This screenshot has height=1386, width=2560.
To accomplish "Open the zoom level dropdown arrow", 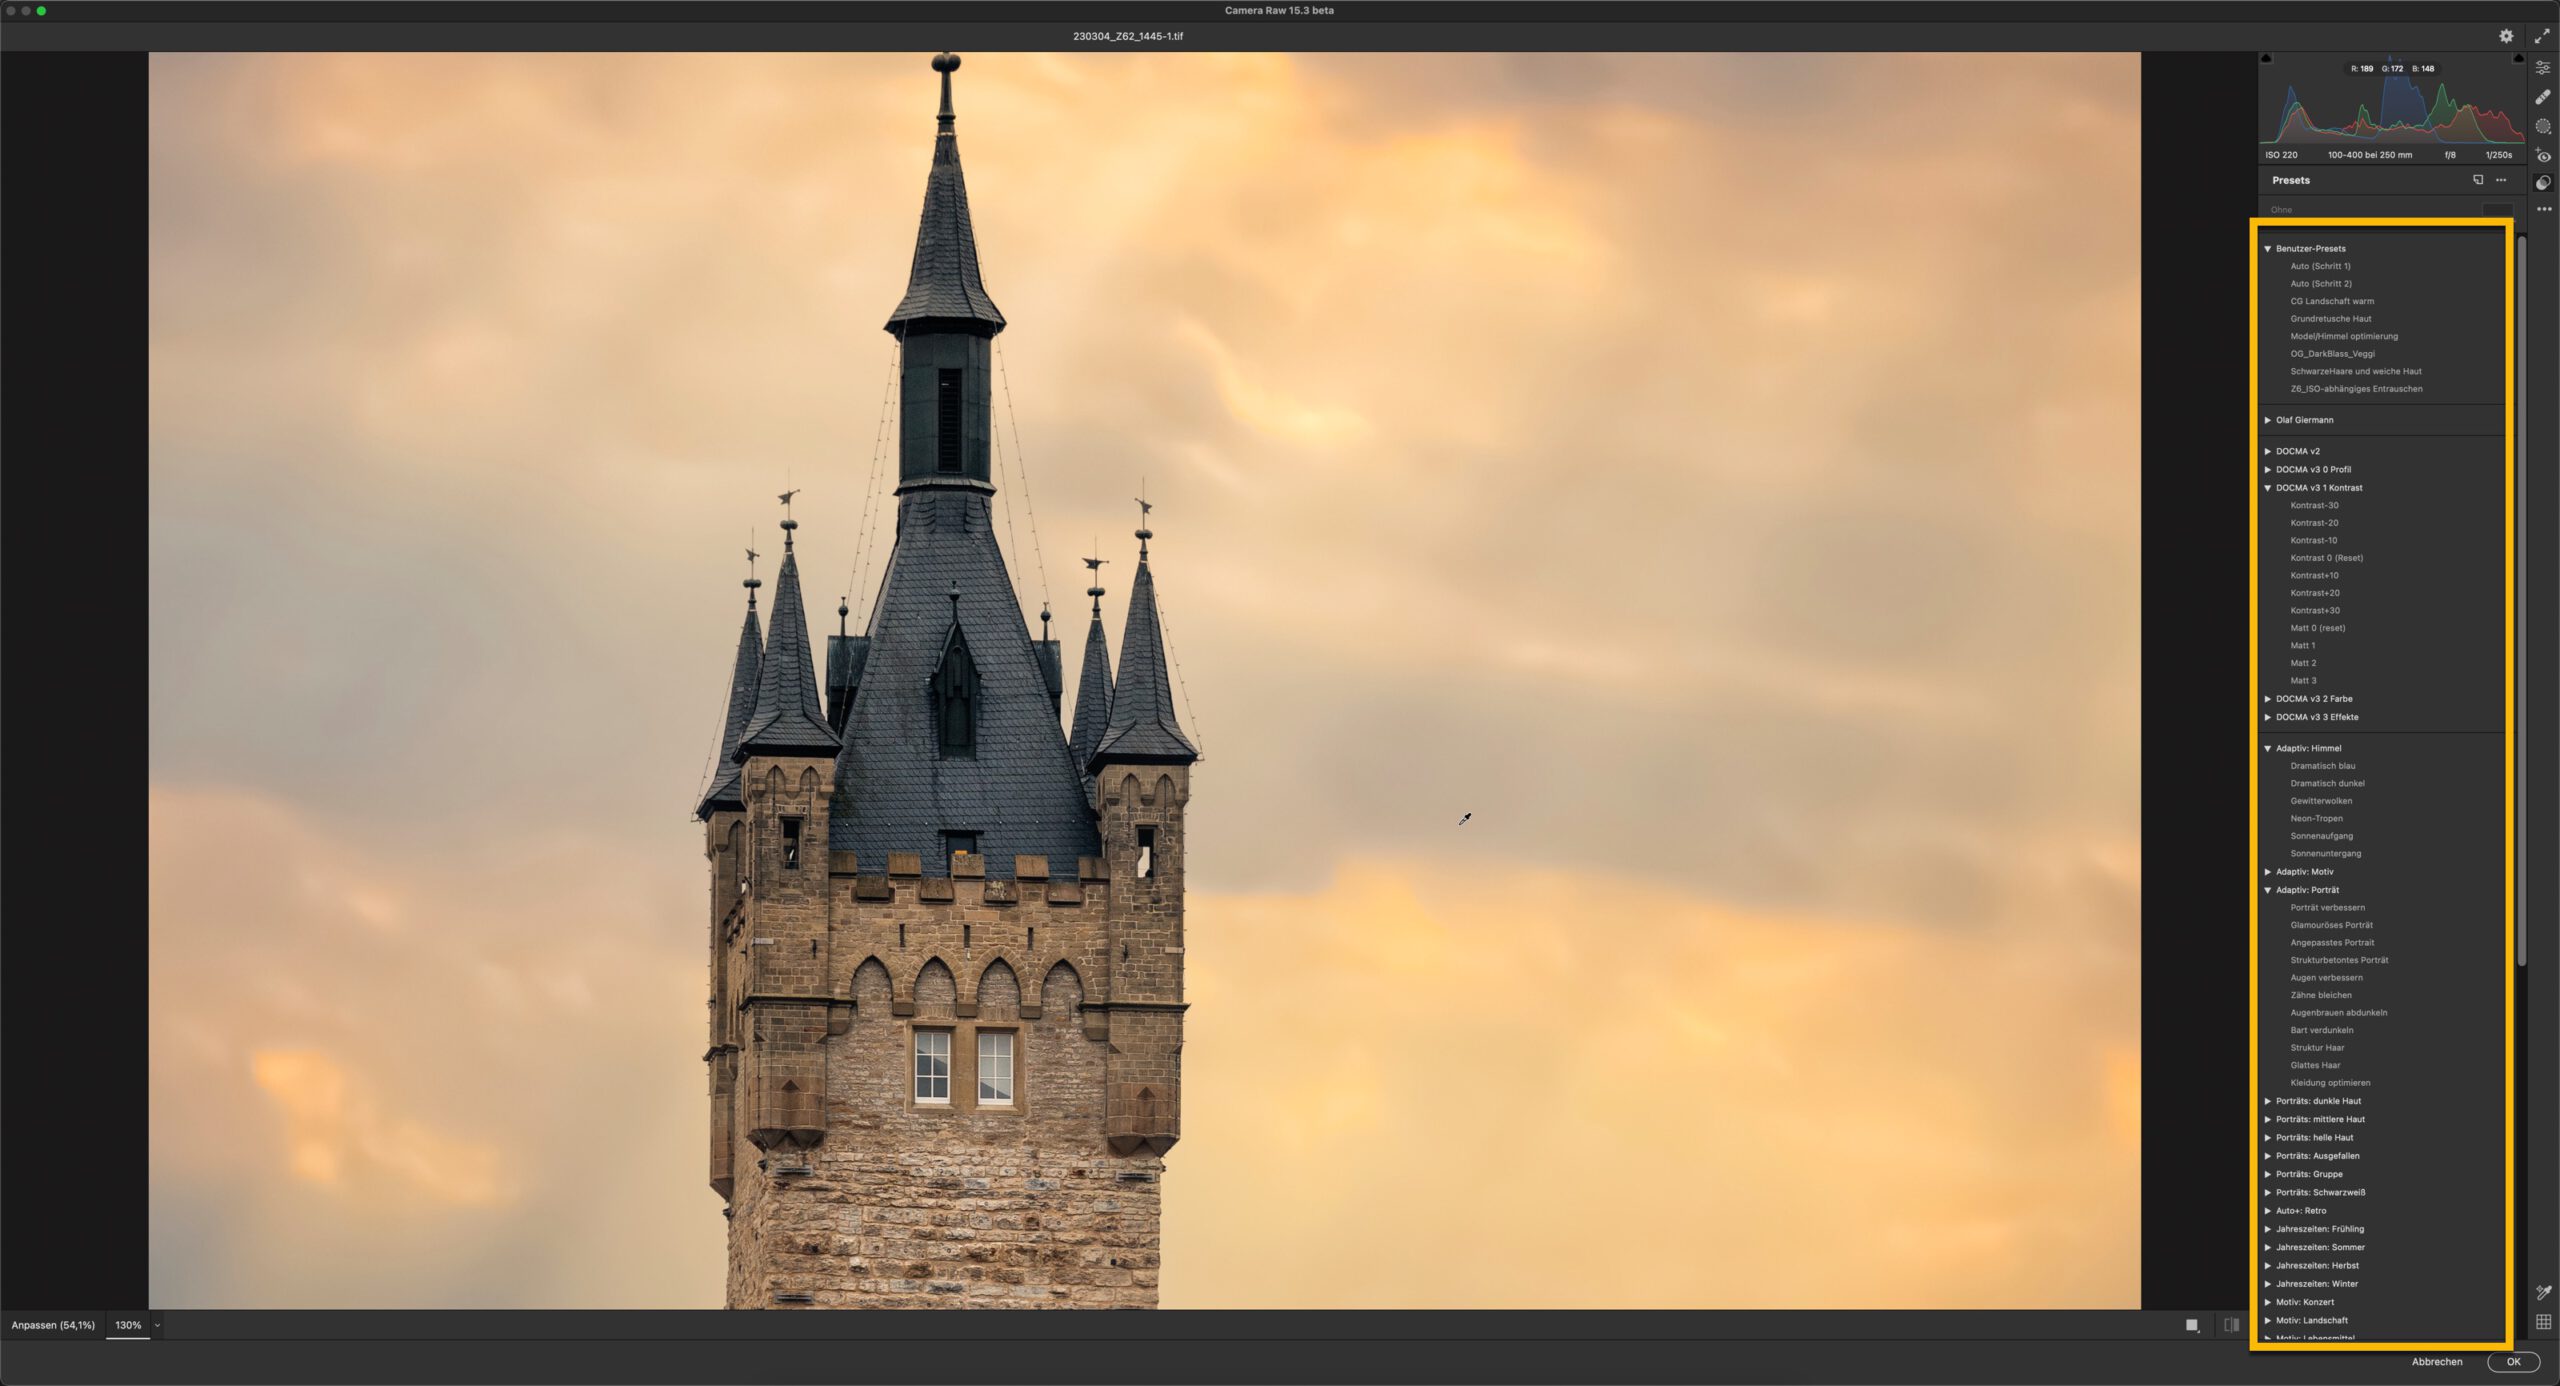I will (157, 1325).
